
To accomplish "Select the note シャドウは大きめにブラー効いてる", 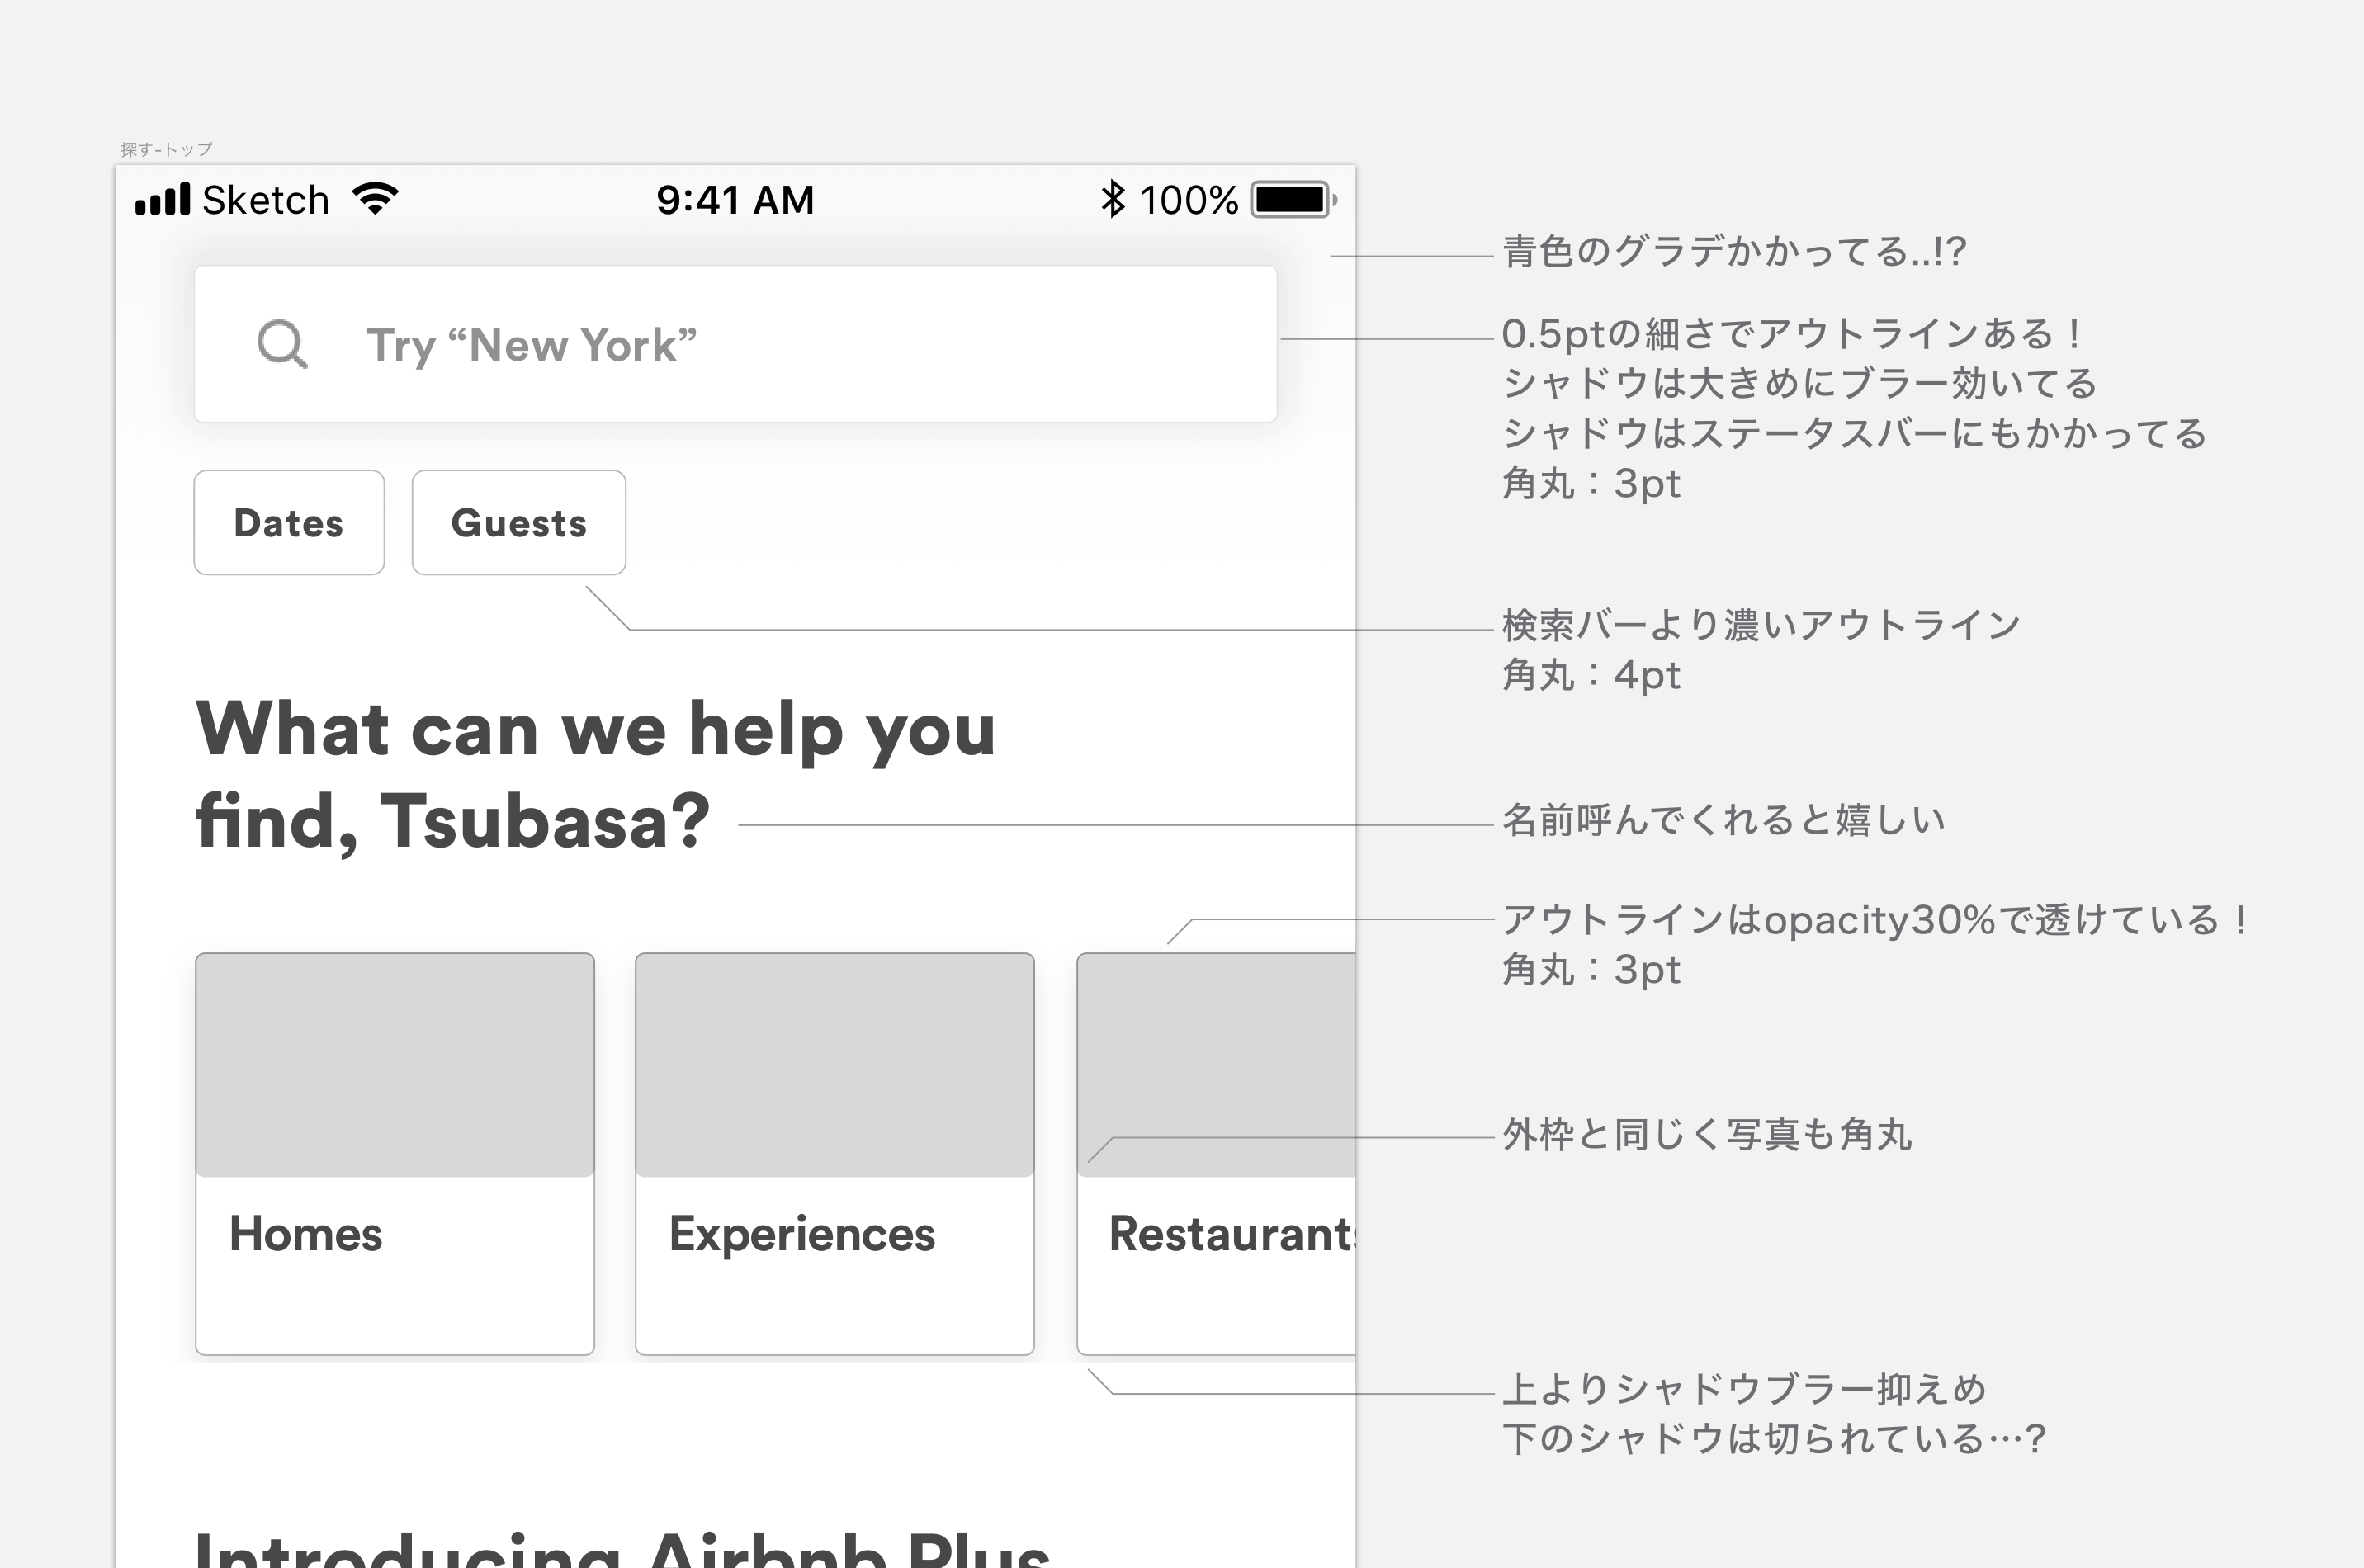I will pos(1799,383).
